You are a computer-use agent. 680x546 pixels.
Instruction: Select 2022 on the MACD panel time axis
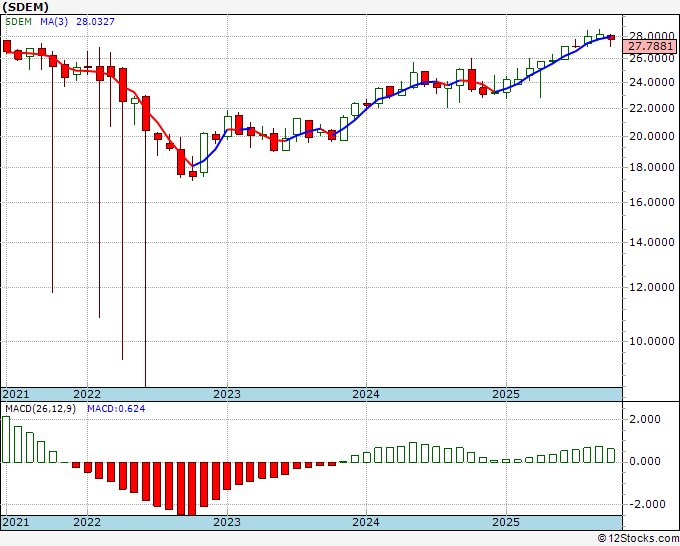(87, 522)
